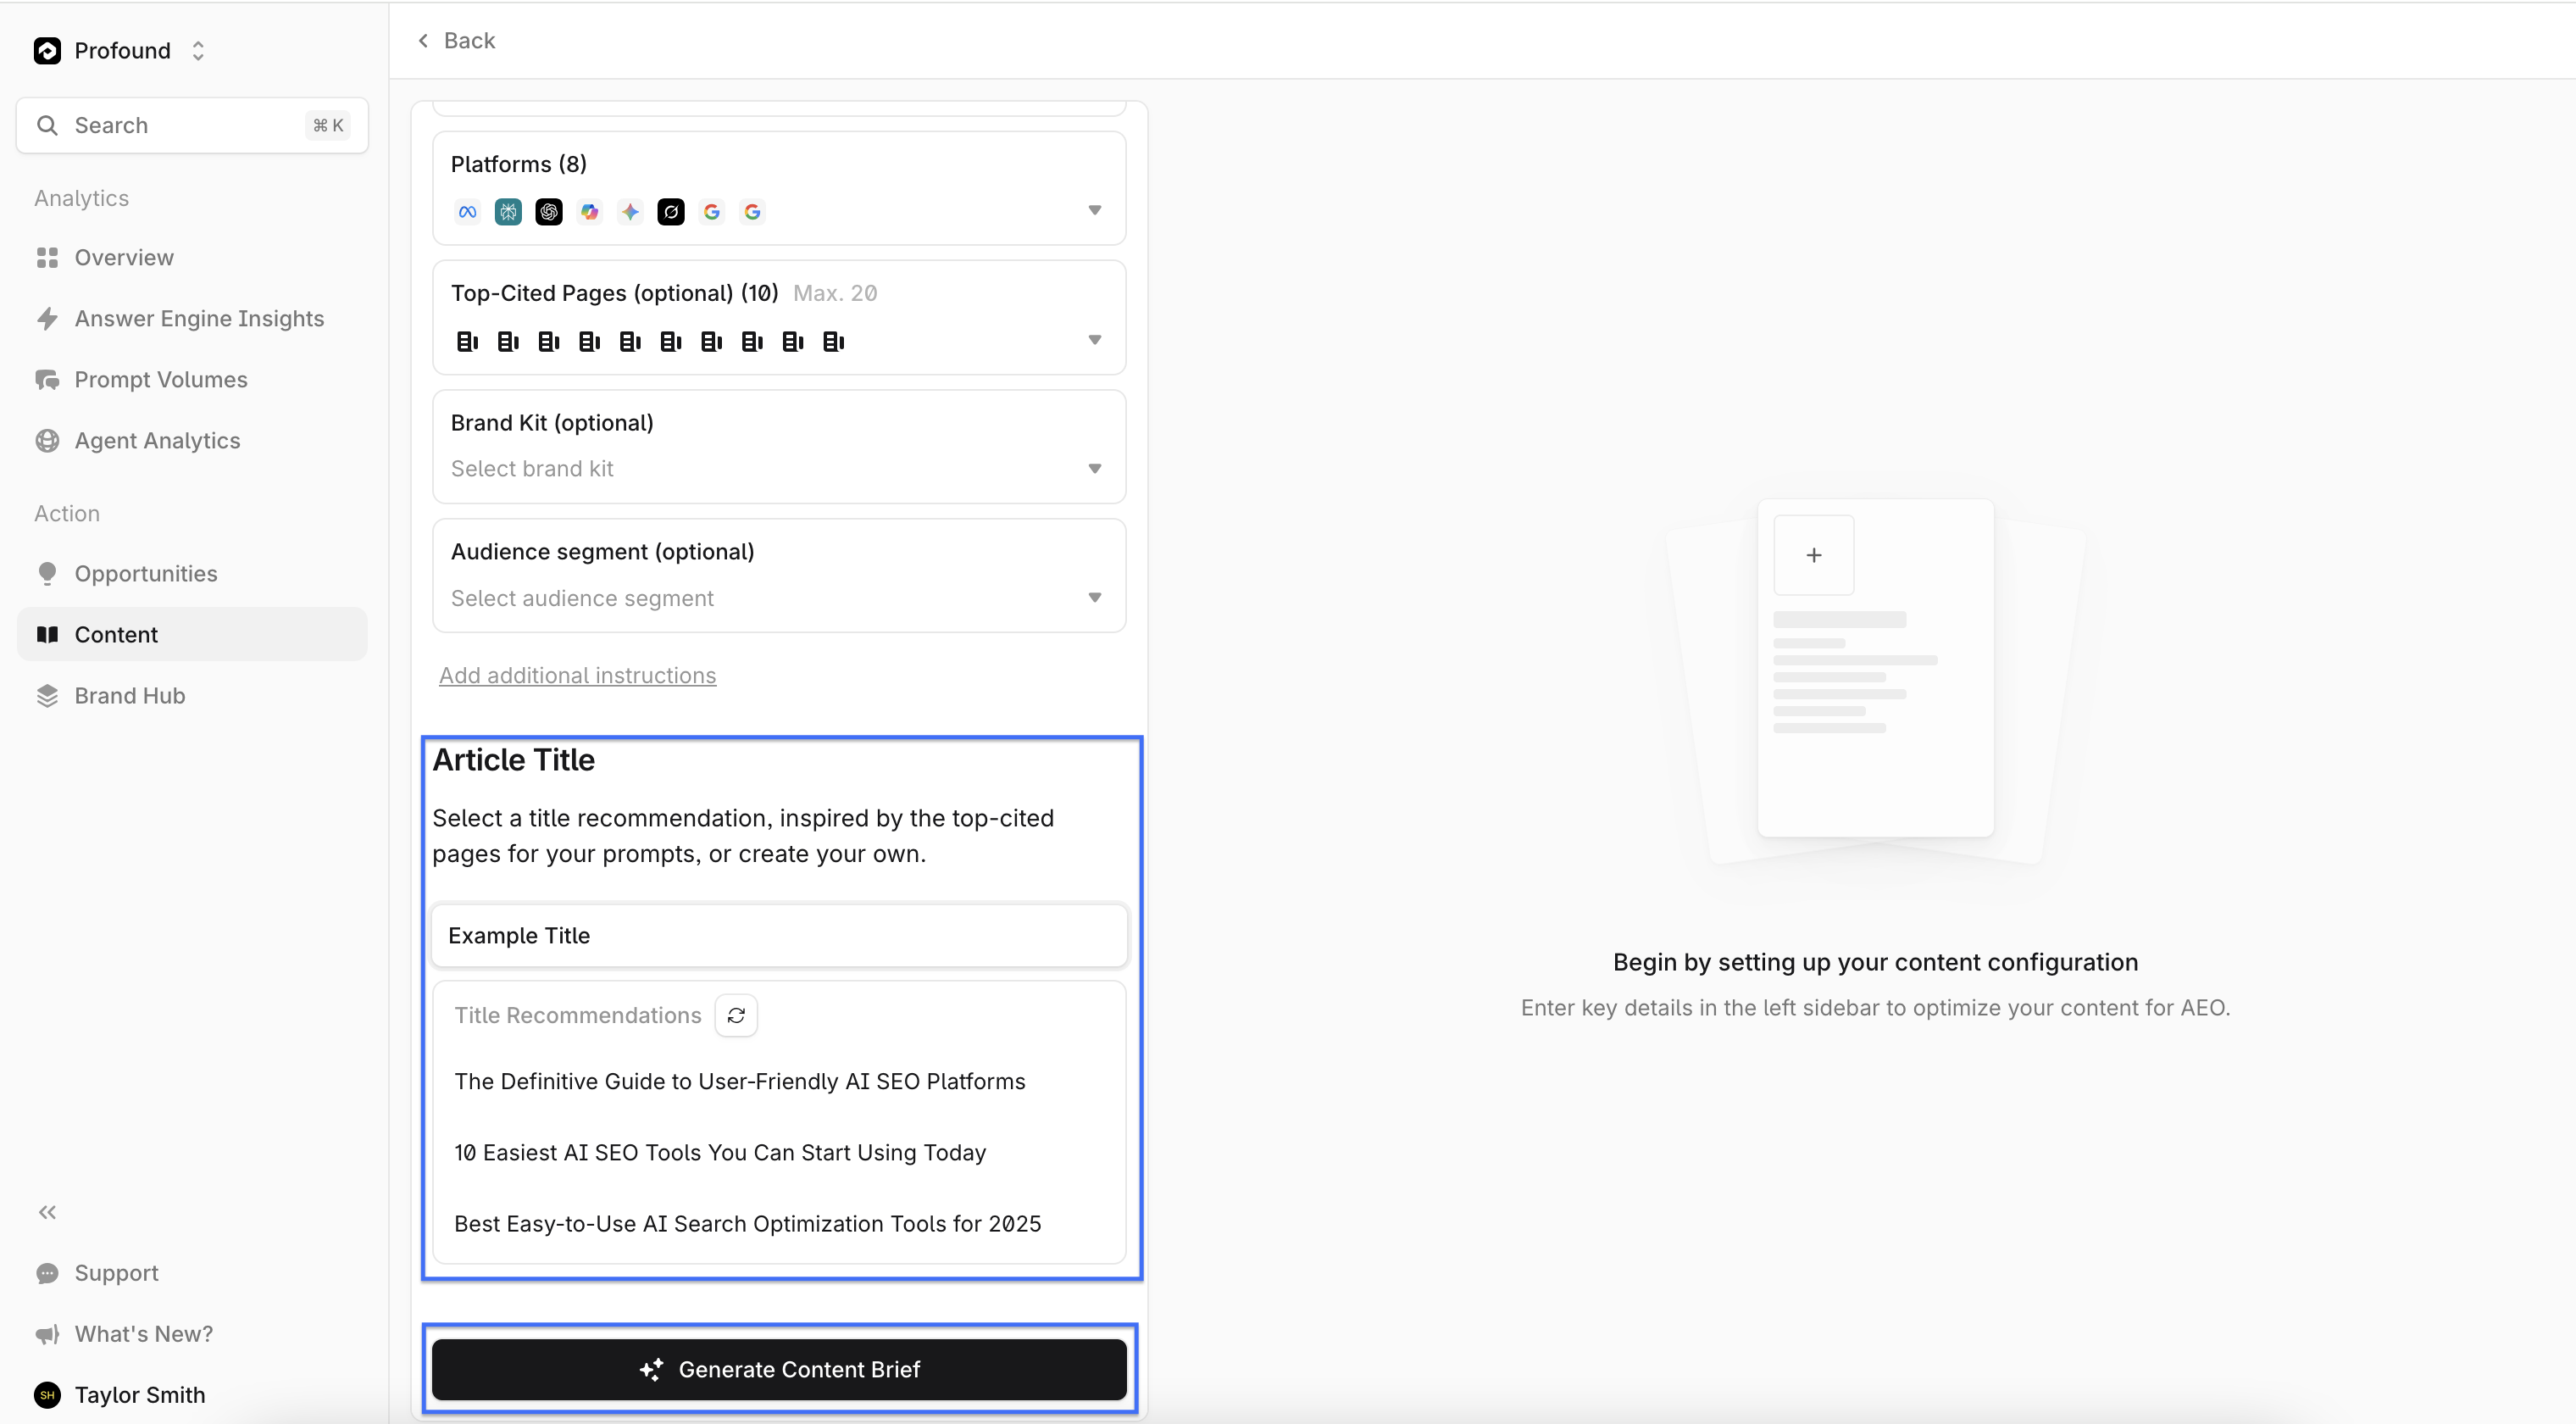Open Brand Hub
Viewport: 2576px width, 1424px height.
click(130, 696)
